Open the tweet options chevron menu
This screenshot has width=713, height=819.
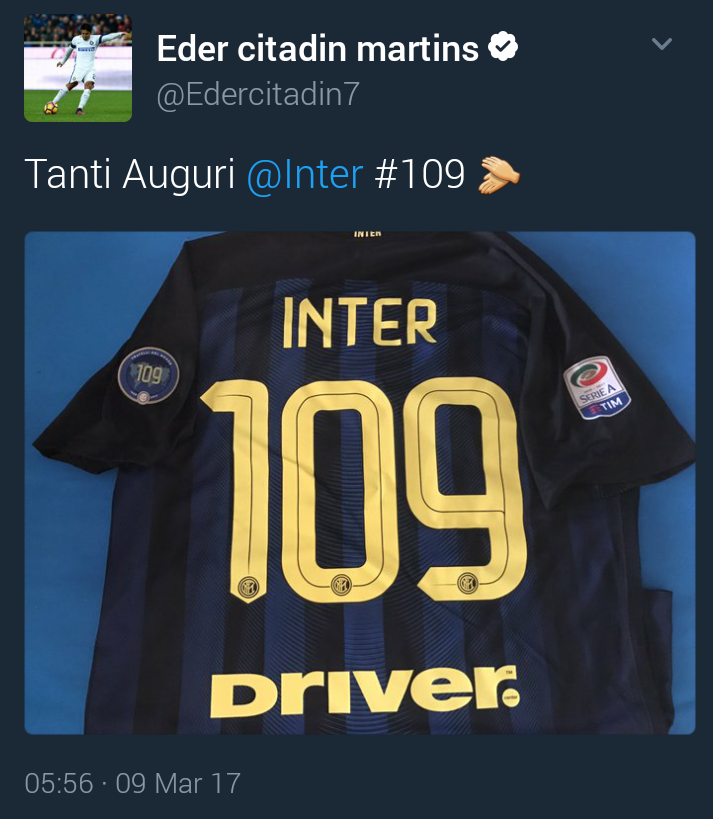661,44
